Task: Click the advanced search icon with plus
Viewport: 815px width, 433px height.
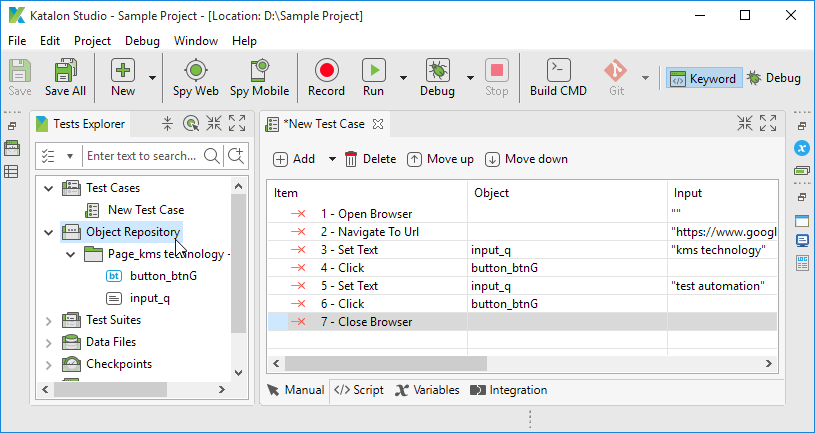Action: pyautogui.click(x=236, y=156)
